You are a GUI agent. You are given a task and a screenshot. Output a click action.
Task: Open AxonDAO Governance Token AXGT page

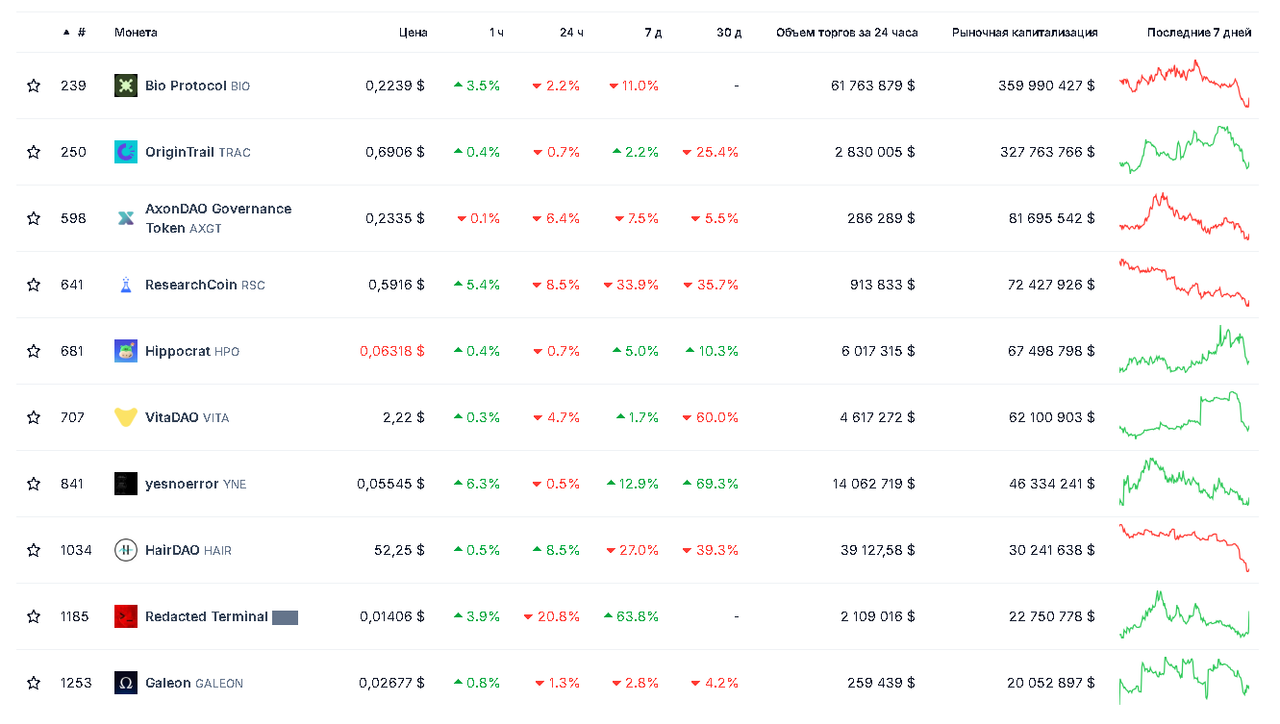(x=218, y=218)
